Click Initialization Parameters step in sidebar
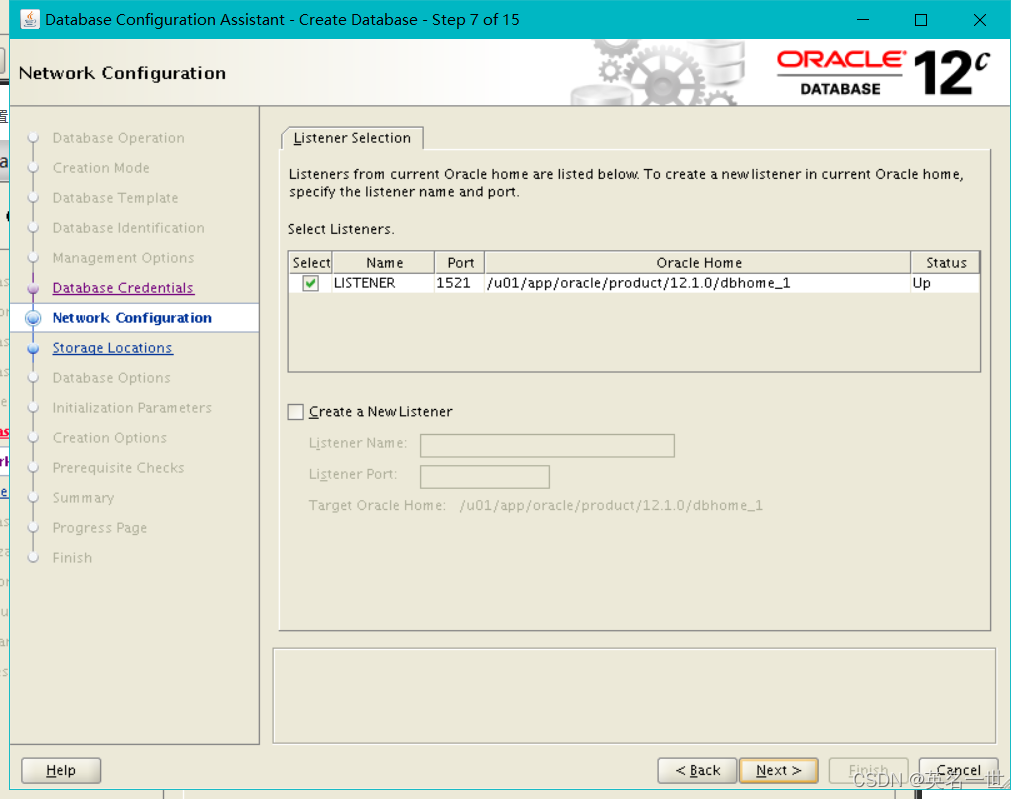Image resolution: width=1020 pixels, height=799 pixels. point(132,407)
